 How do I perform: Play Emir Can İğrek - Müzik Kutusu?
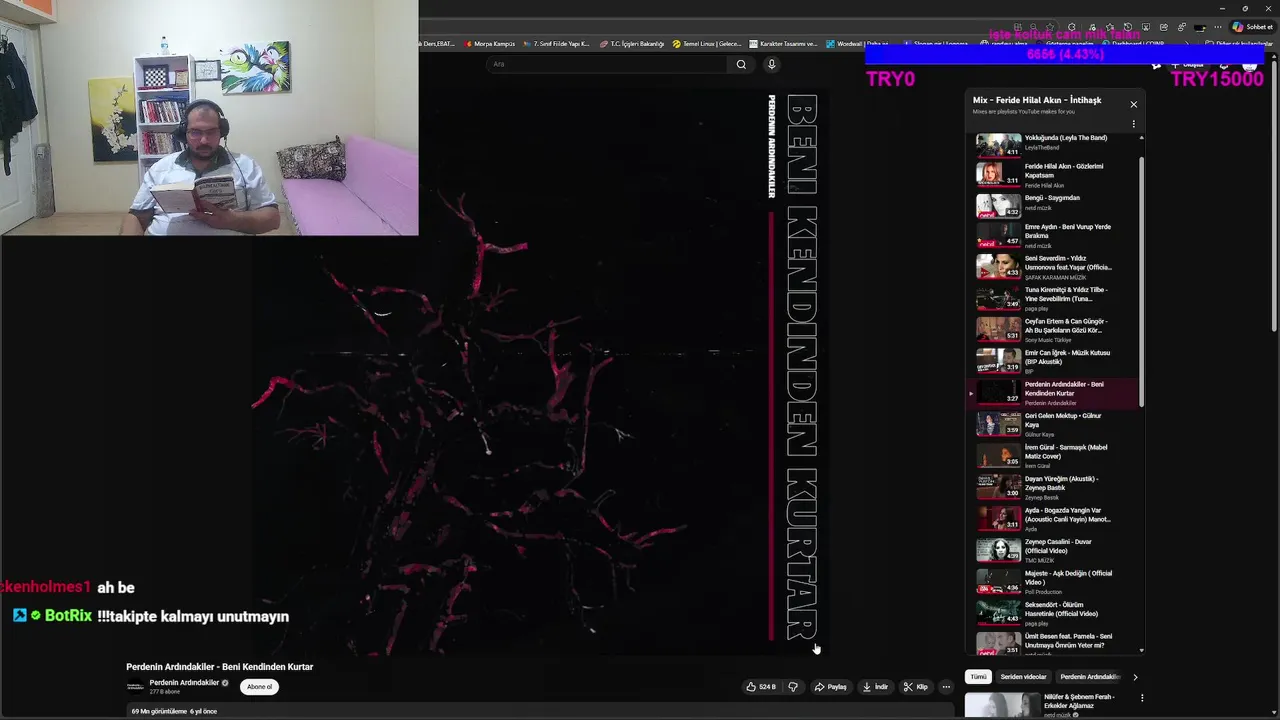1055,361
